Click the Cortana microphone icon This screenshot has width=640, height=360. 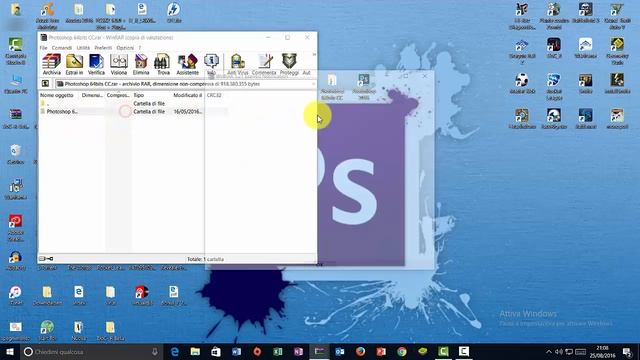pyautogui.click(x=155, y=351)
